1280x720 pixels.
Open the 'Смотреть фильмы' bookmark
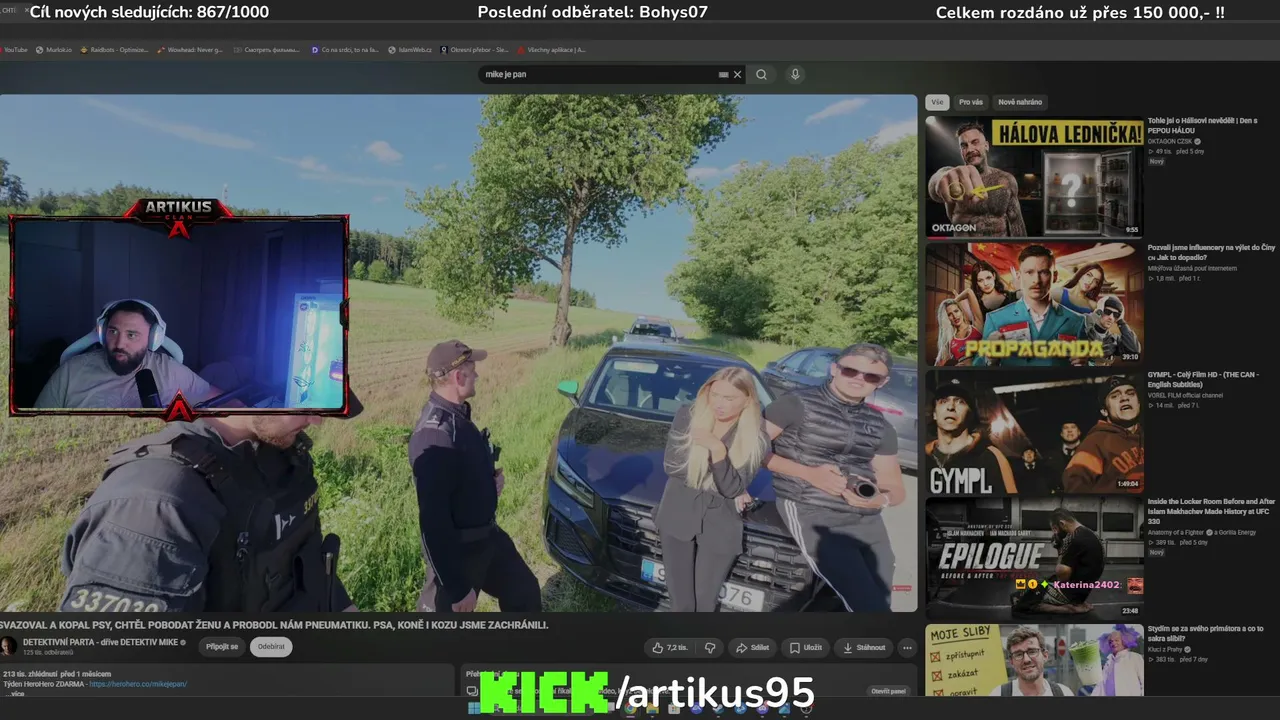(x=267, y=49)
